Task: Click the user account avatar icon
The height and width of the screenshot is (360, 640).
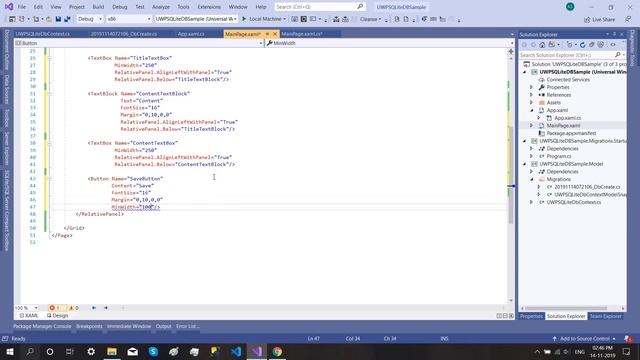Action: (x=570, y=7)
